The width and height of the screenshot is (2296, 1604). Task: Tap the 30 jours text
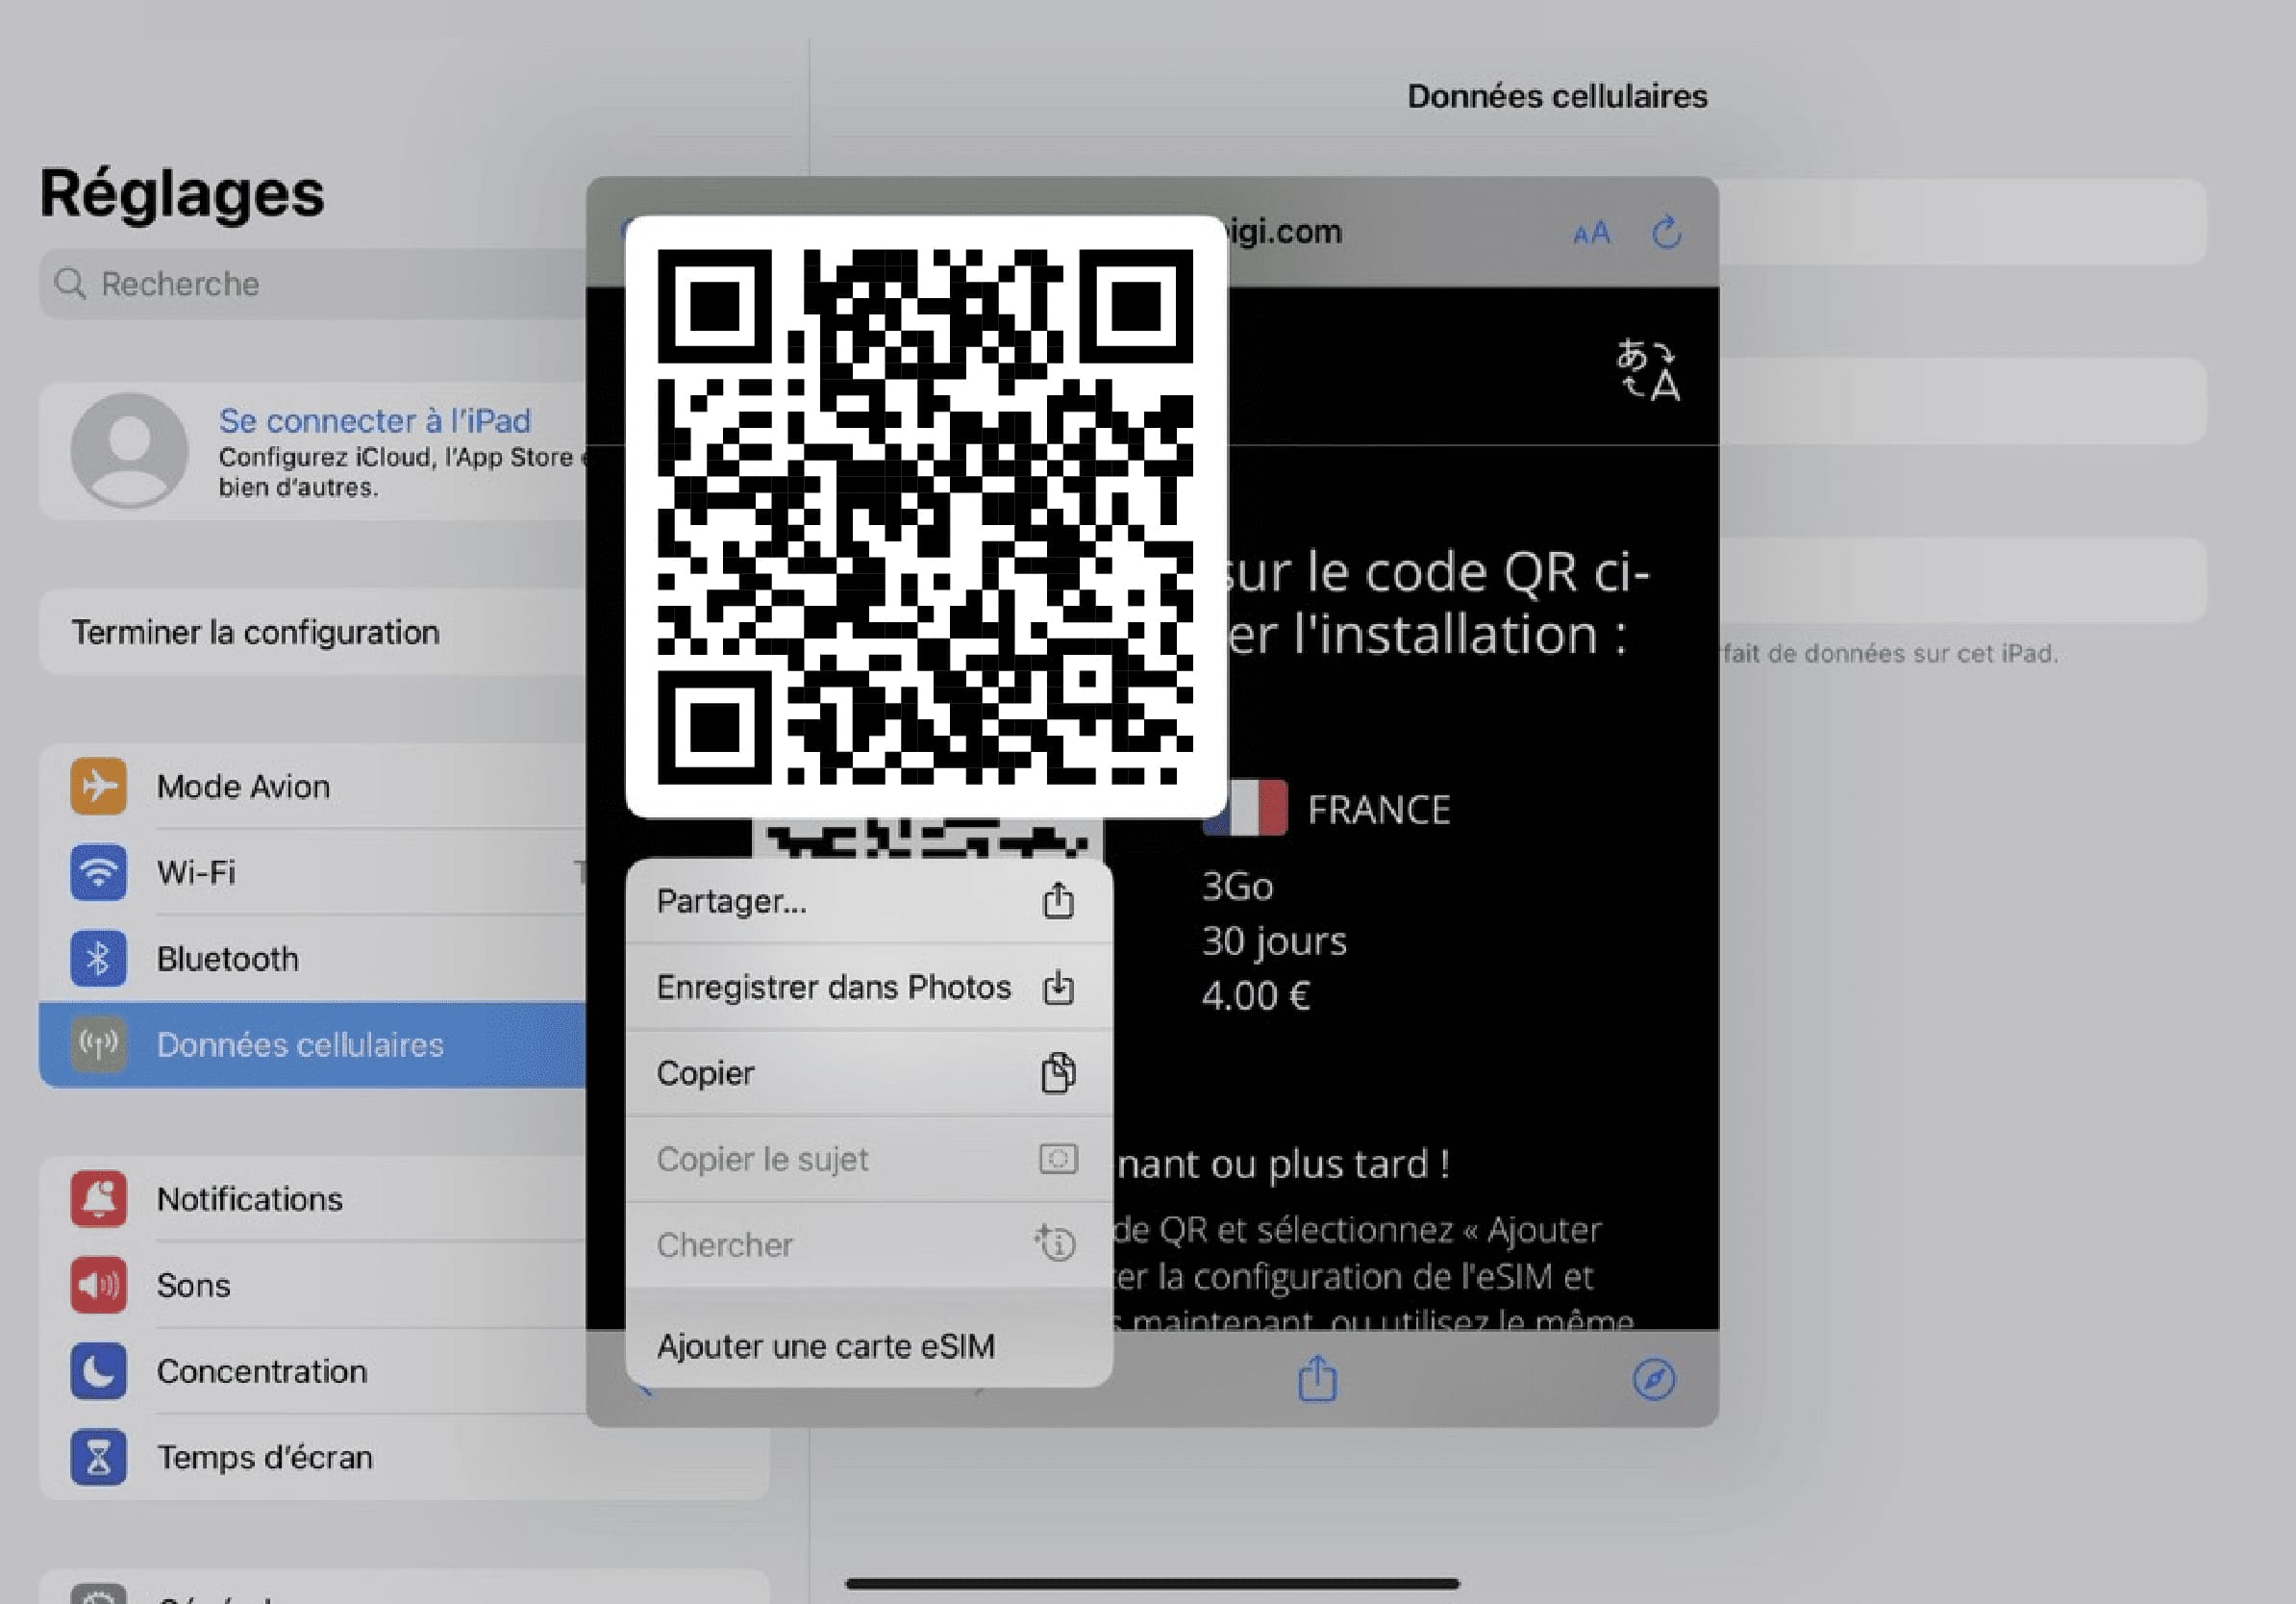tap(1274, 941)
